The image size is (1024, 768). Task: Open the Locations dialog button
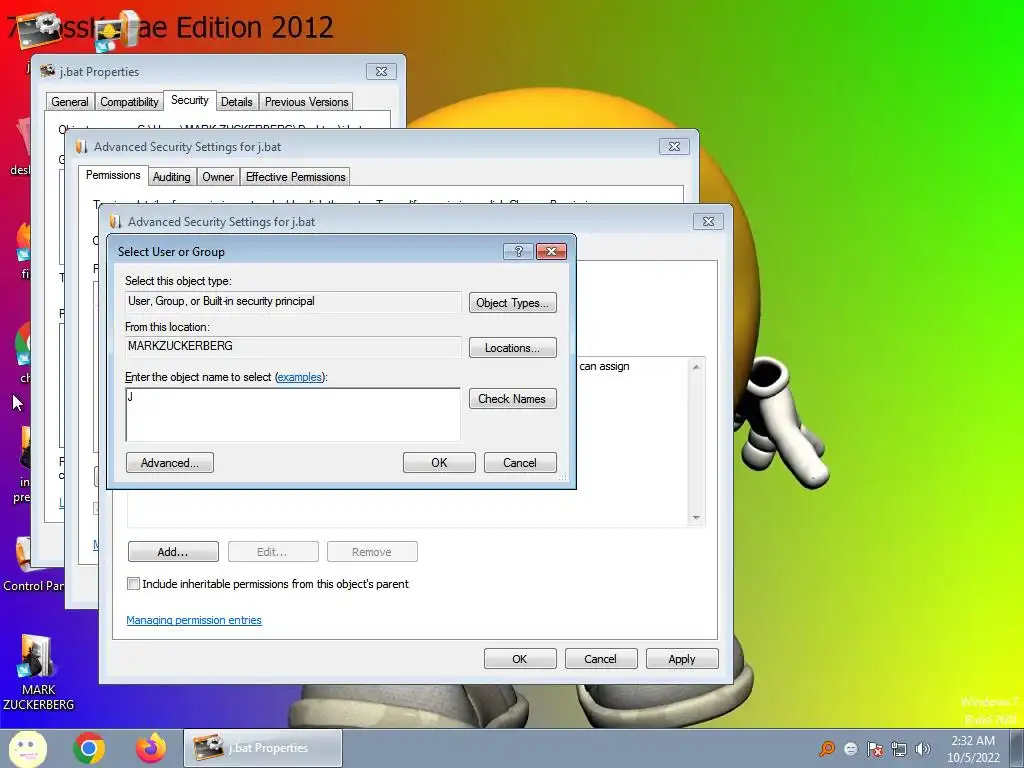tap(513, 347)
